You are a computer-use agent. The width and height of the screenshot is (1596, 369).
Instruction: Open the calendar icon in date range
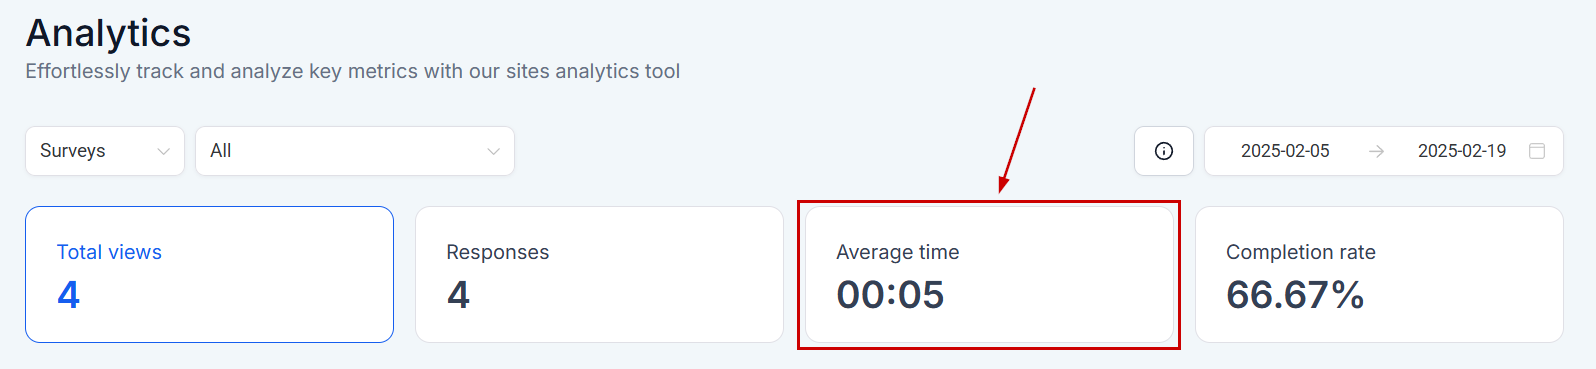[x=1537, y=151]
